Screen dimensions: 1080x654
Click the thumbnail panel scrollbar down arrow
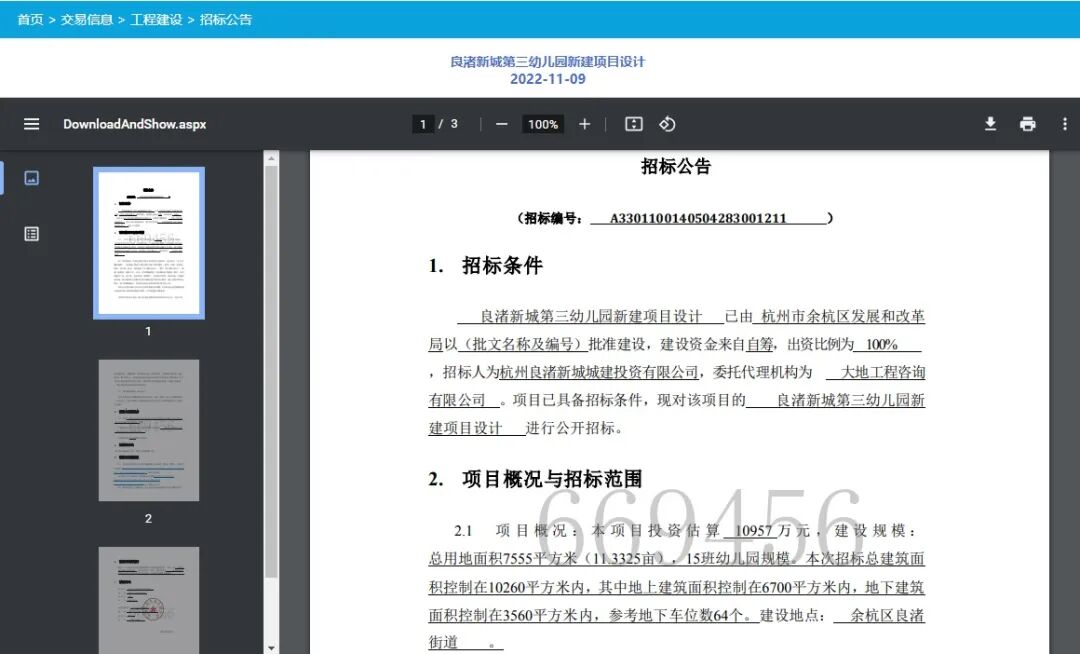click(271, 648)
